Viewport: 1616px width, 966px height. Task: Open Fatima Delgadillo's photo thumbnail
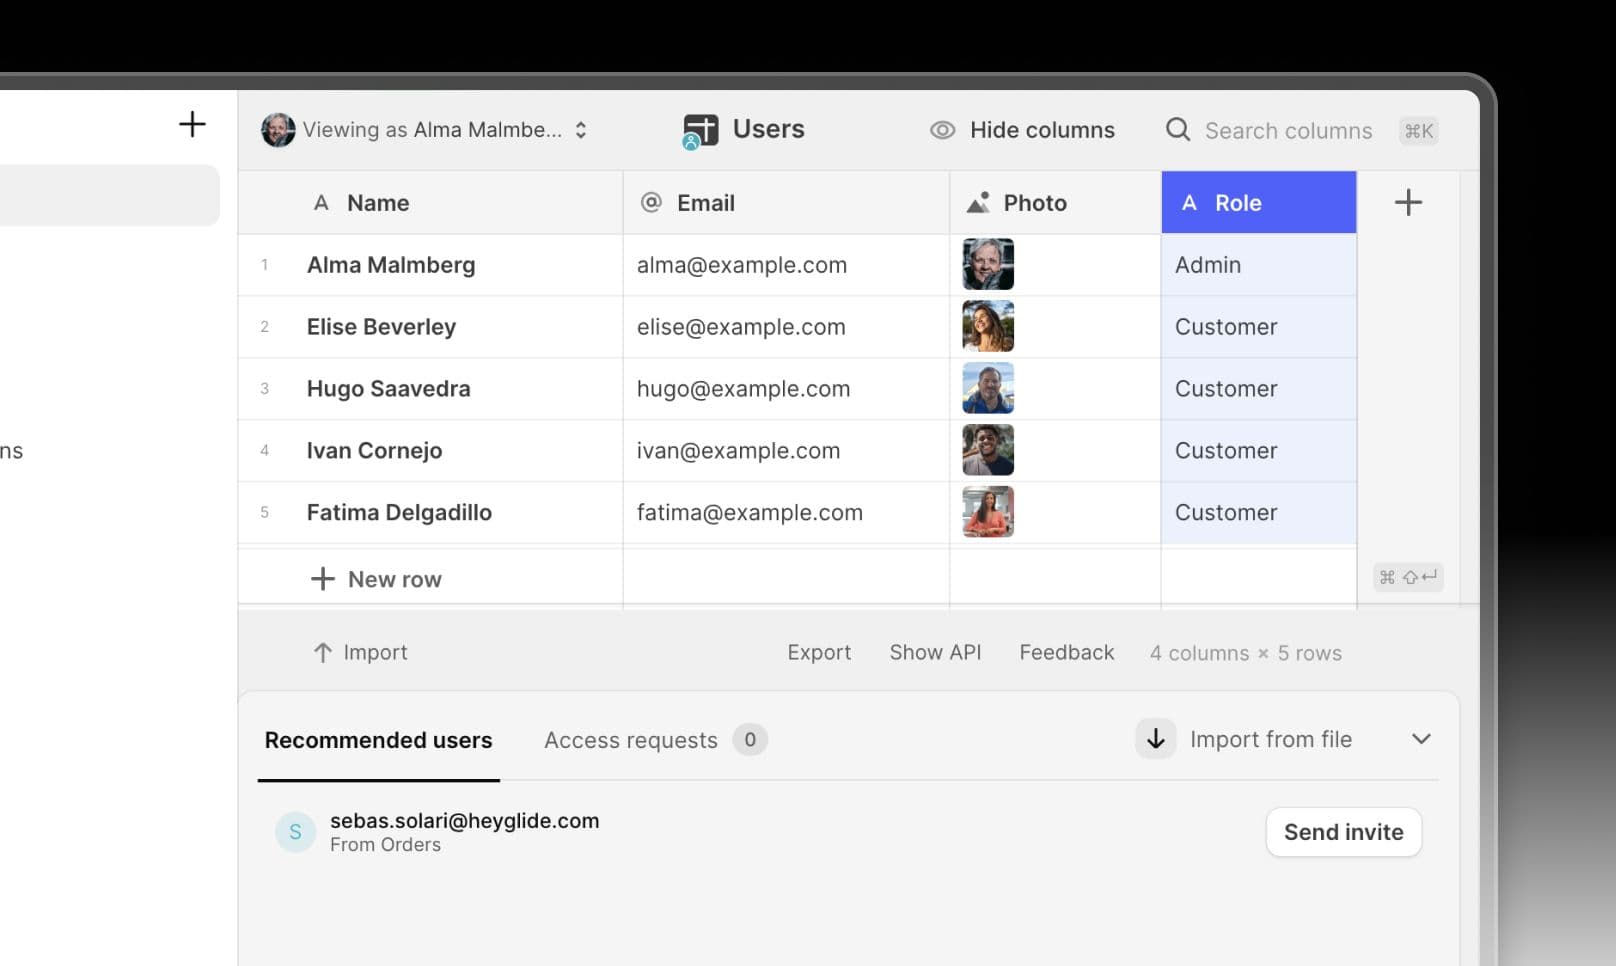[x=988, y=512]
